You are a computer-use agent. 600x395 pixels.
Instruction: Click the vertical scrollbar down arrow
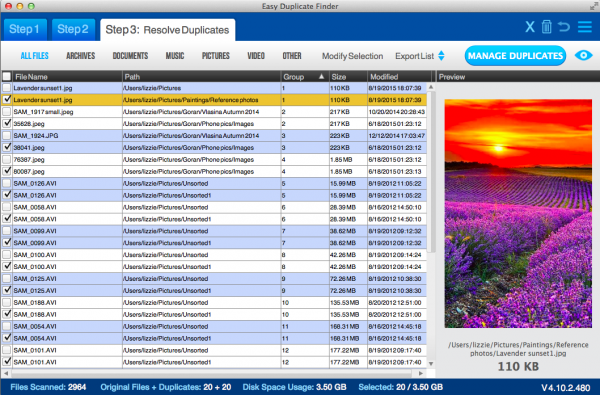pos(431,363)
